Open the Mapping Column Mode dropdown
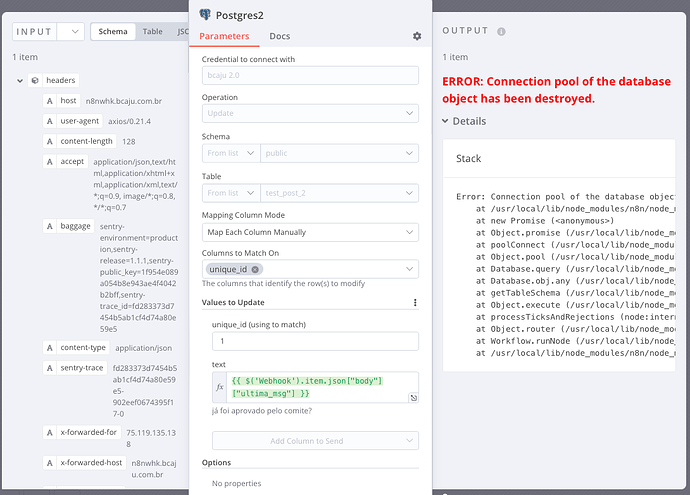 pos(309,231)
